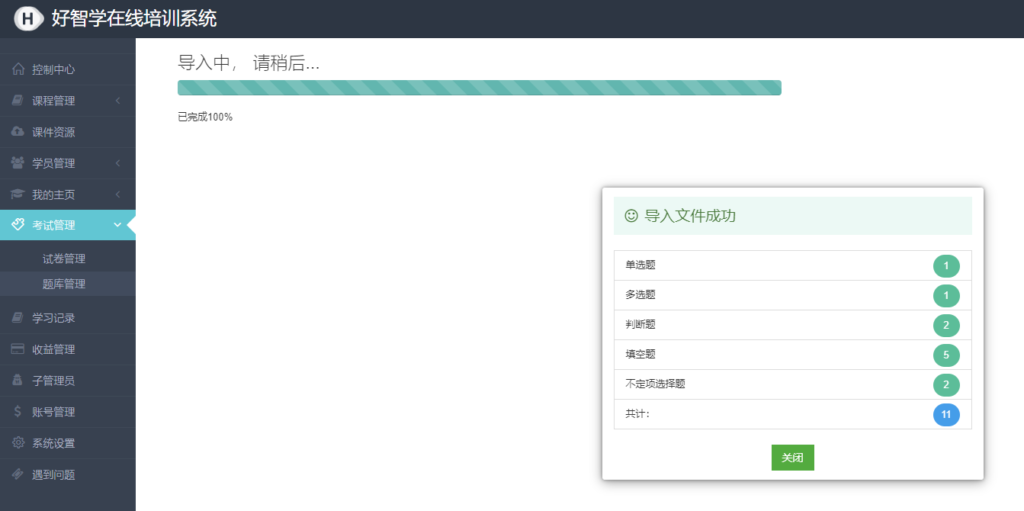Click the badge 5 in 填空题 row
The image size is (1024, 511).
(946, 355)
